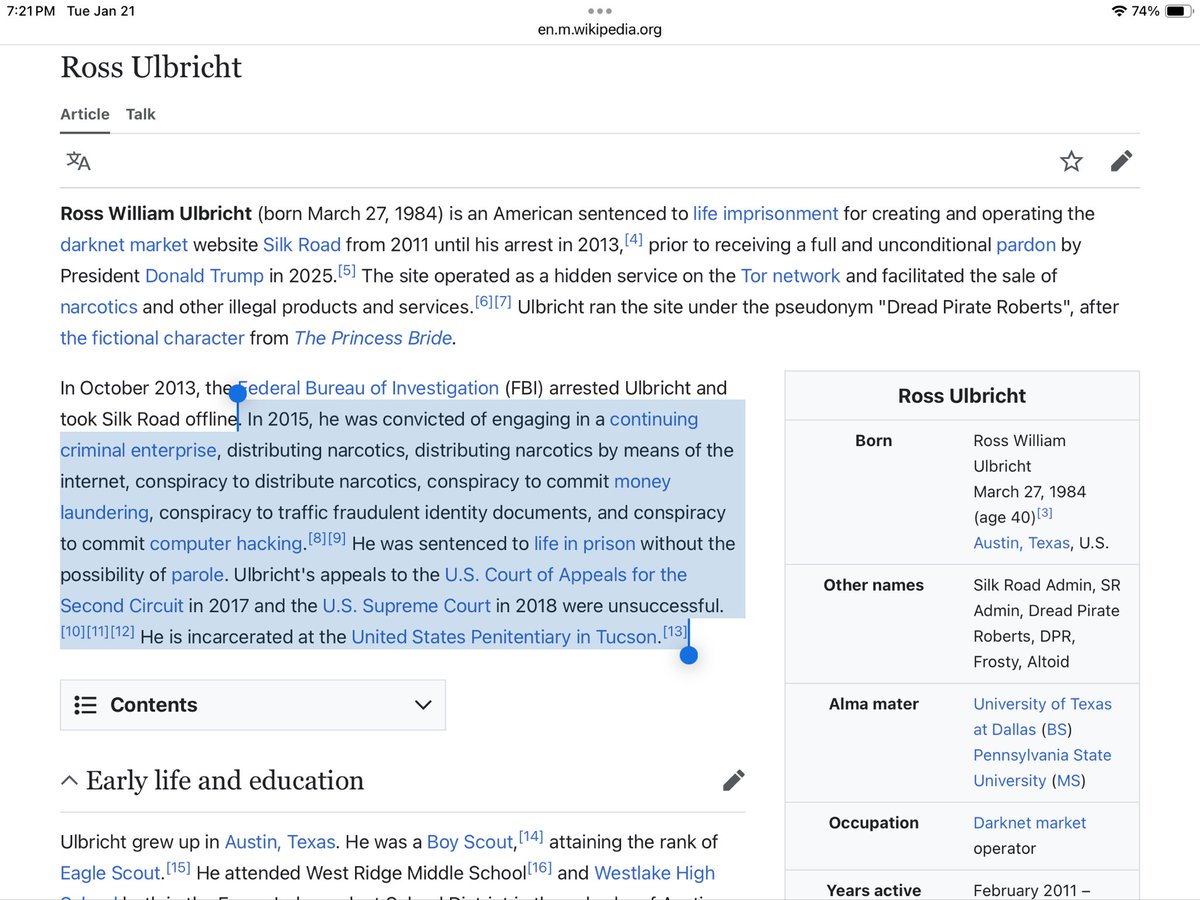
Task: Tap the three dots multitasking control
Action: click(599, 11)
